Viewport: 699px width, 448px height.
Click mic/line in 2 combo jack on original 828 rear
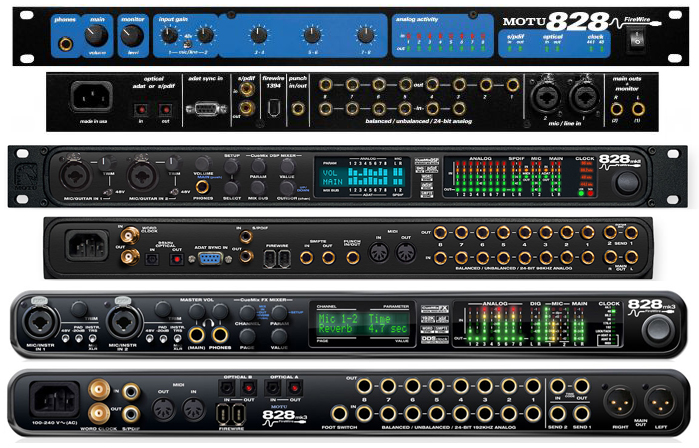click(544, 97)
